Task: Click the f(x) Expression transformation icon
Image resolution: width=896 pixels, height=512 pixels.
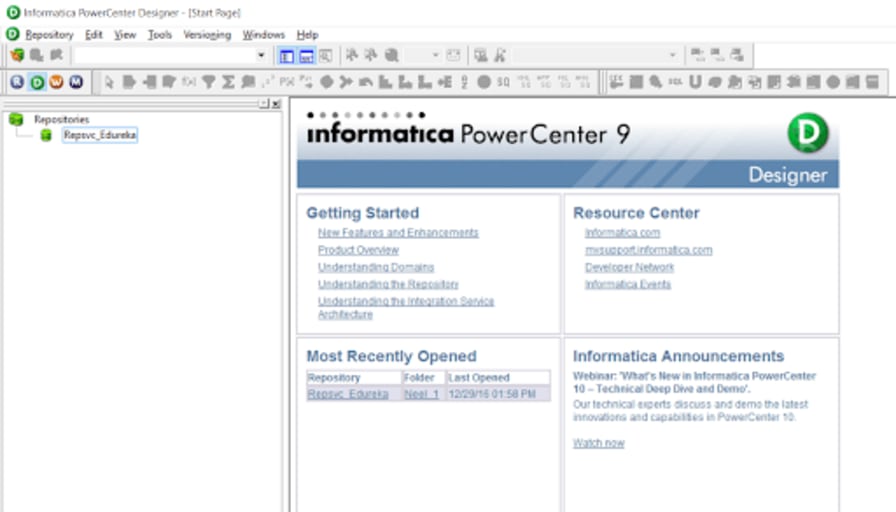Action: [189, 82]
